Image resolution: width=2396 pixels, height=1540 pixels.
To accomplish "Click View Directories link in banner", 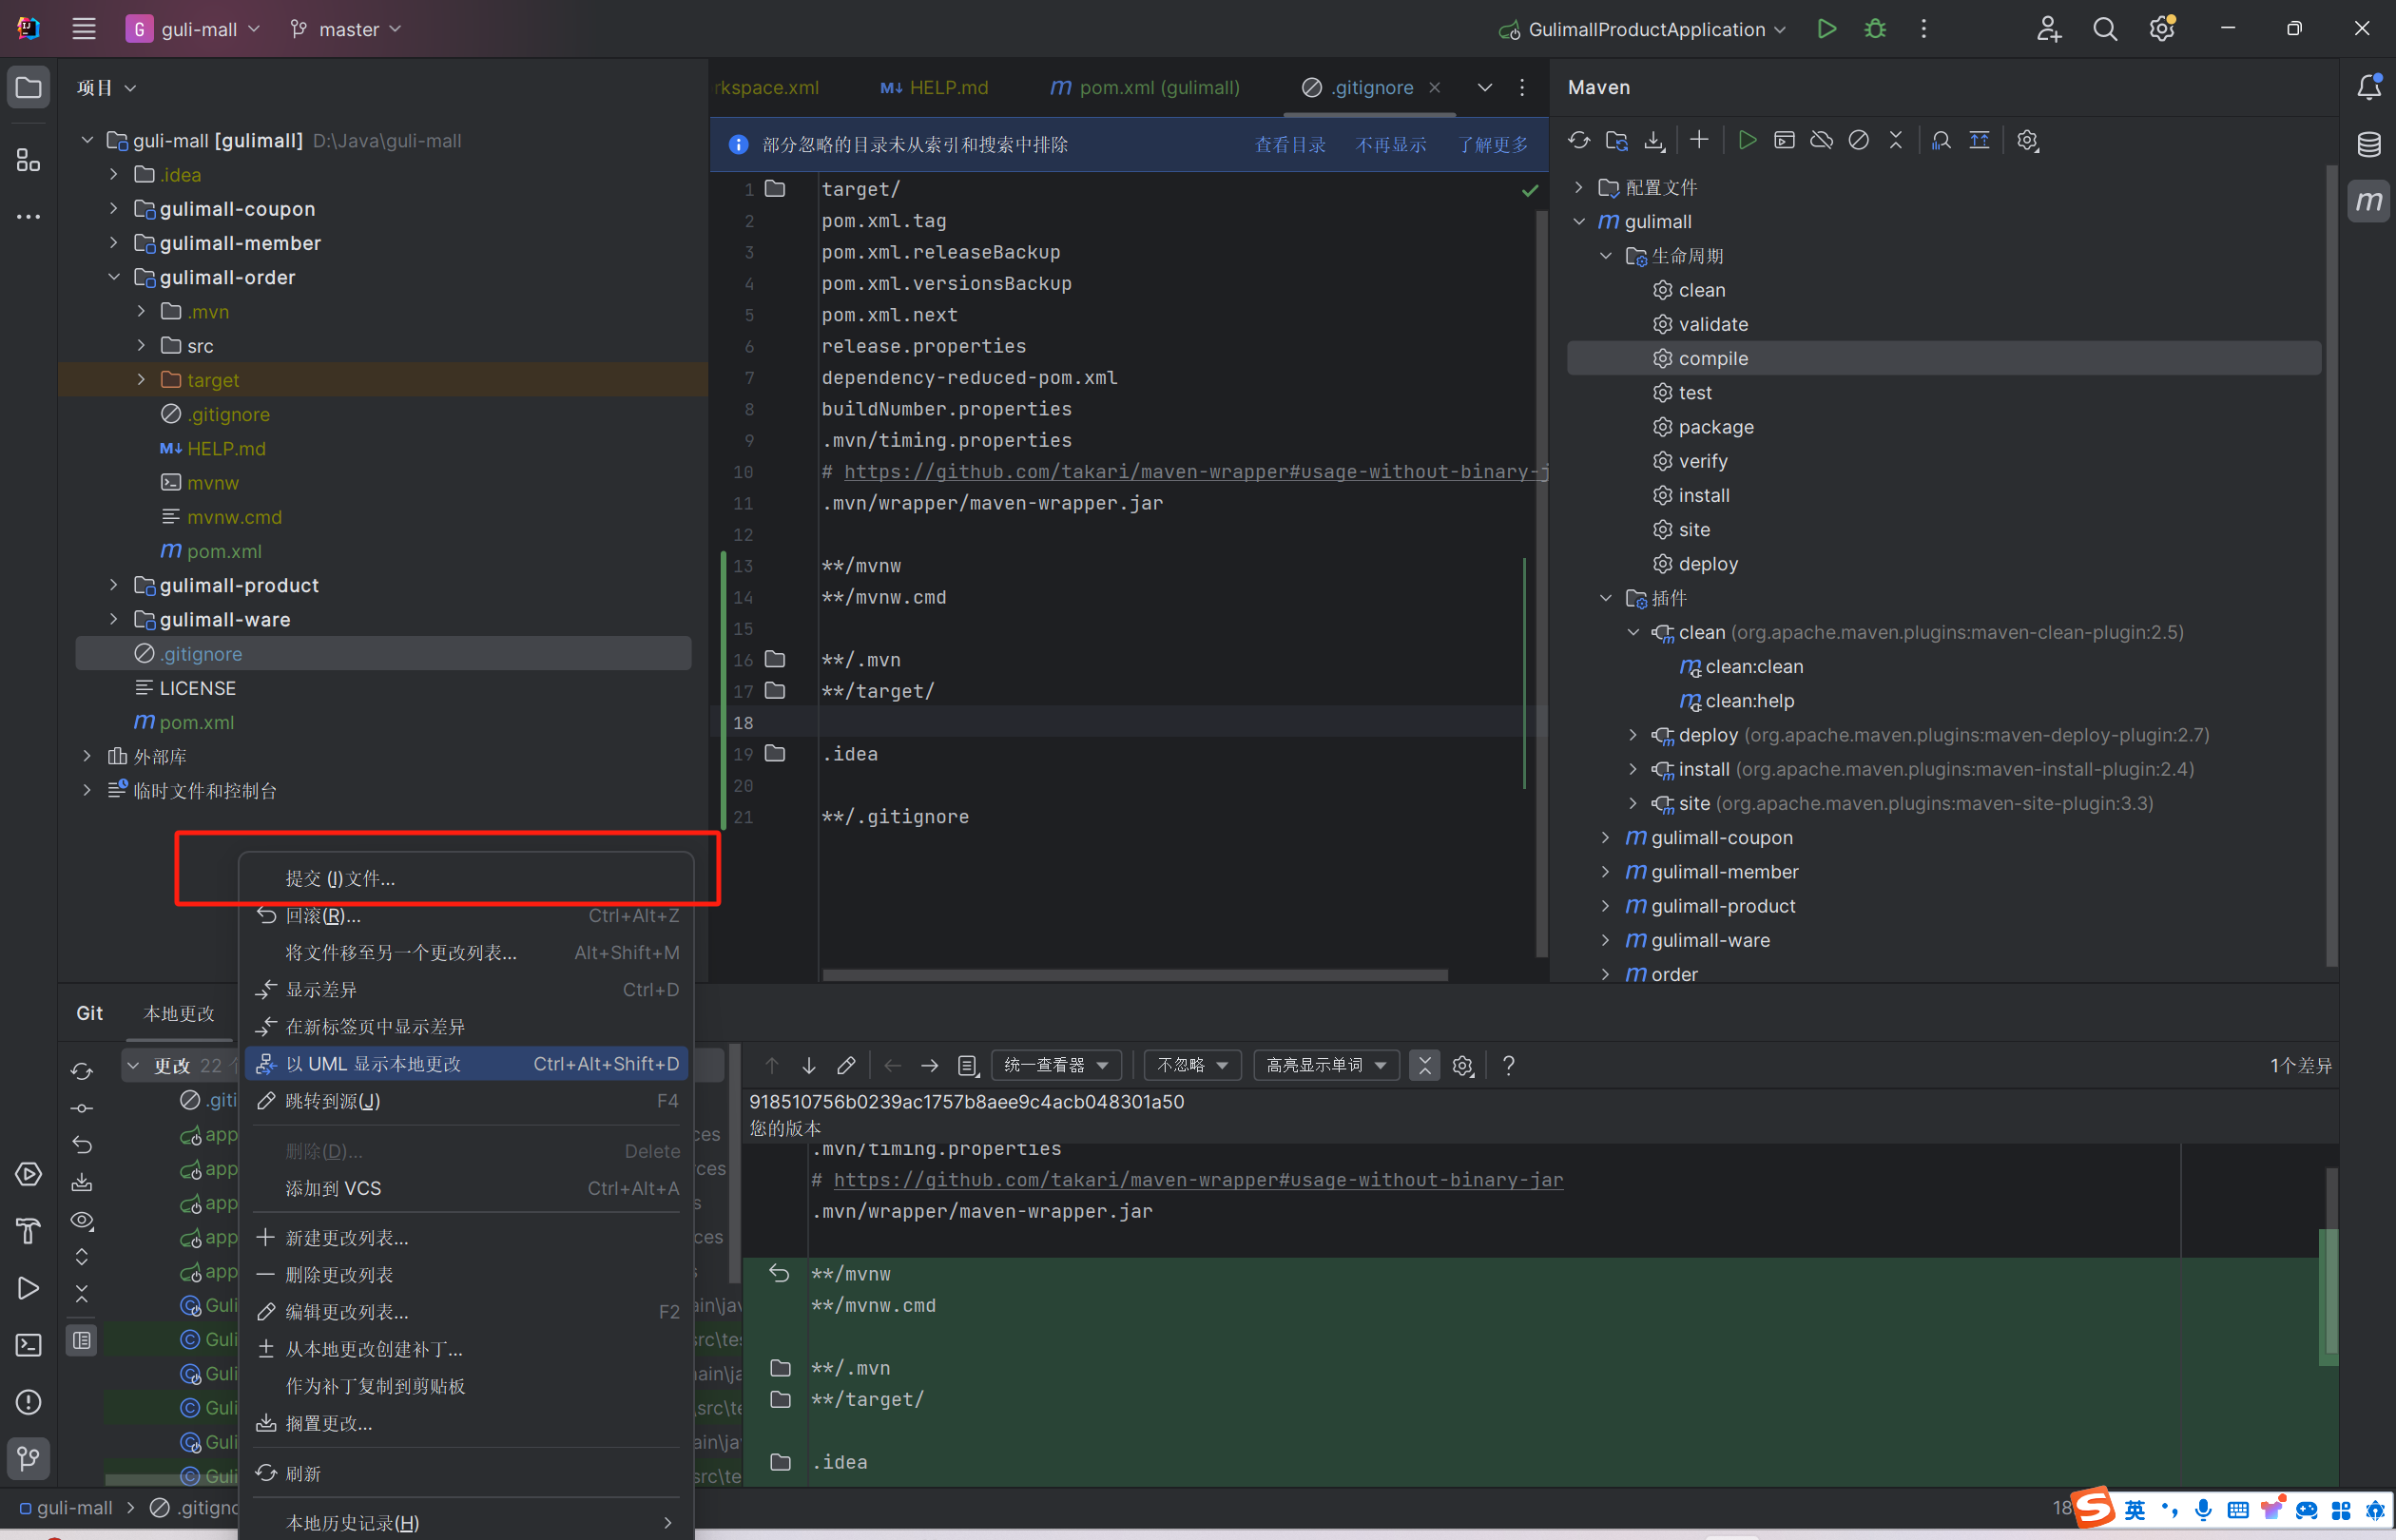I will [x=1290, y=145].
